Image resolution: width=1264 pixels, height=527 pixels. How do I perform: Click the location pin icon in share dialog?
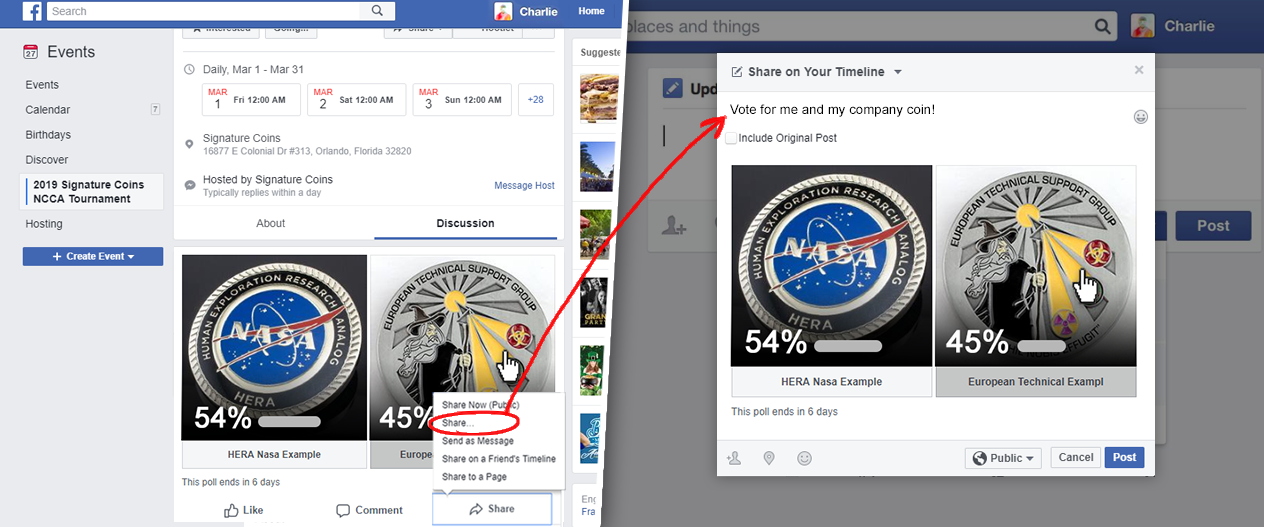click(x=769, y=458)
